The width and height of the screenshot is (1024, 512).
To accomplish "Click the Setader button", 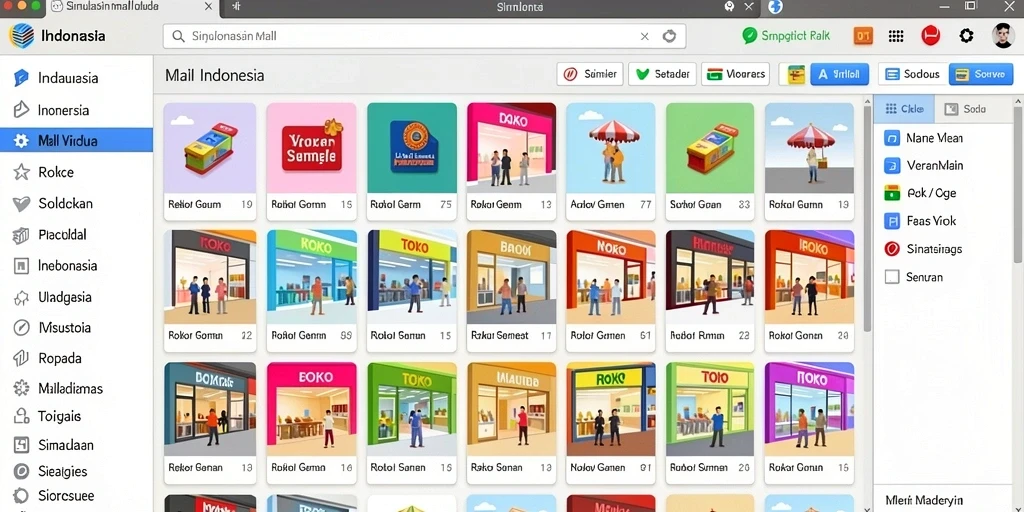I will coord(663,74).
